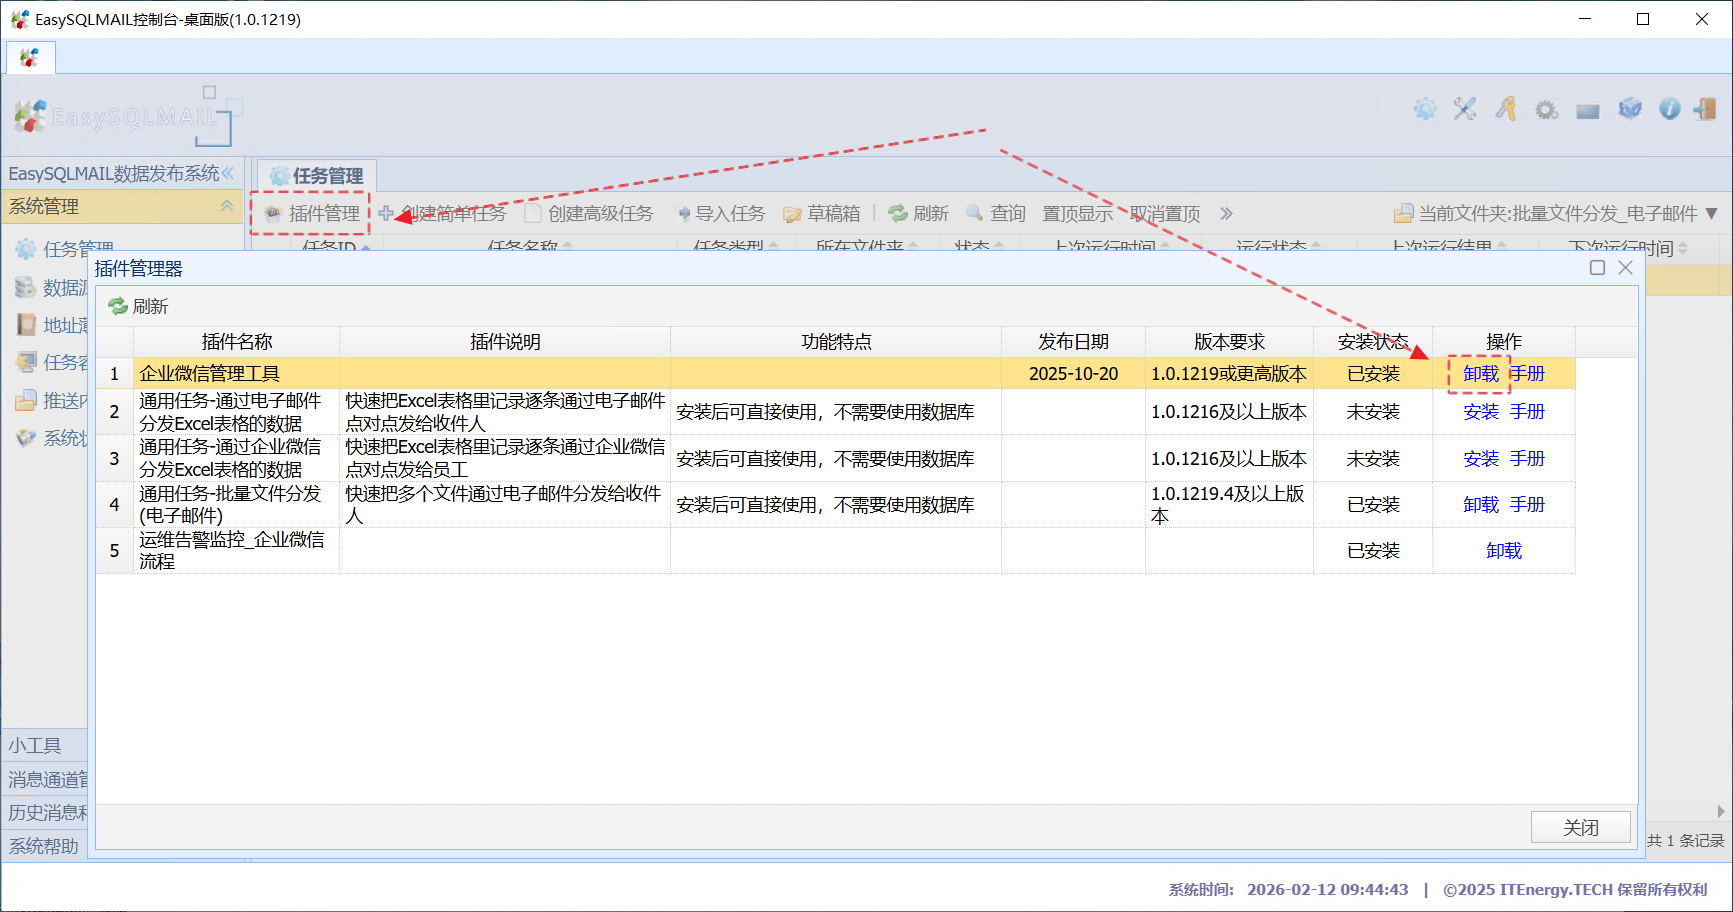
Task: Click 卸载 for 企业微信管理工具 plugin
Action: [1480, 374]
